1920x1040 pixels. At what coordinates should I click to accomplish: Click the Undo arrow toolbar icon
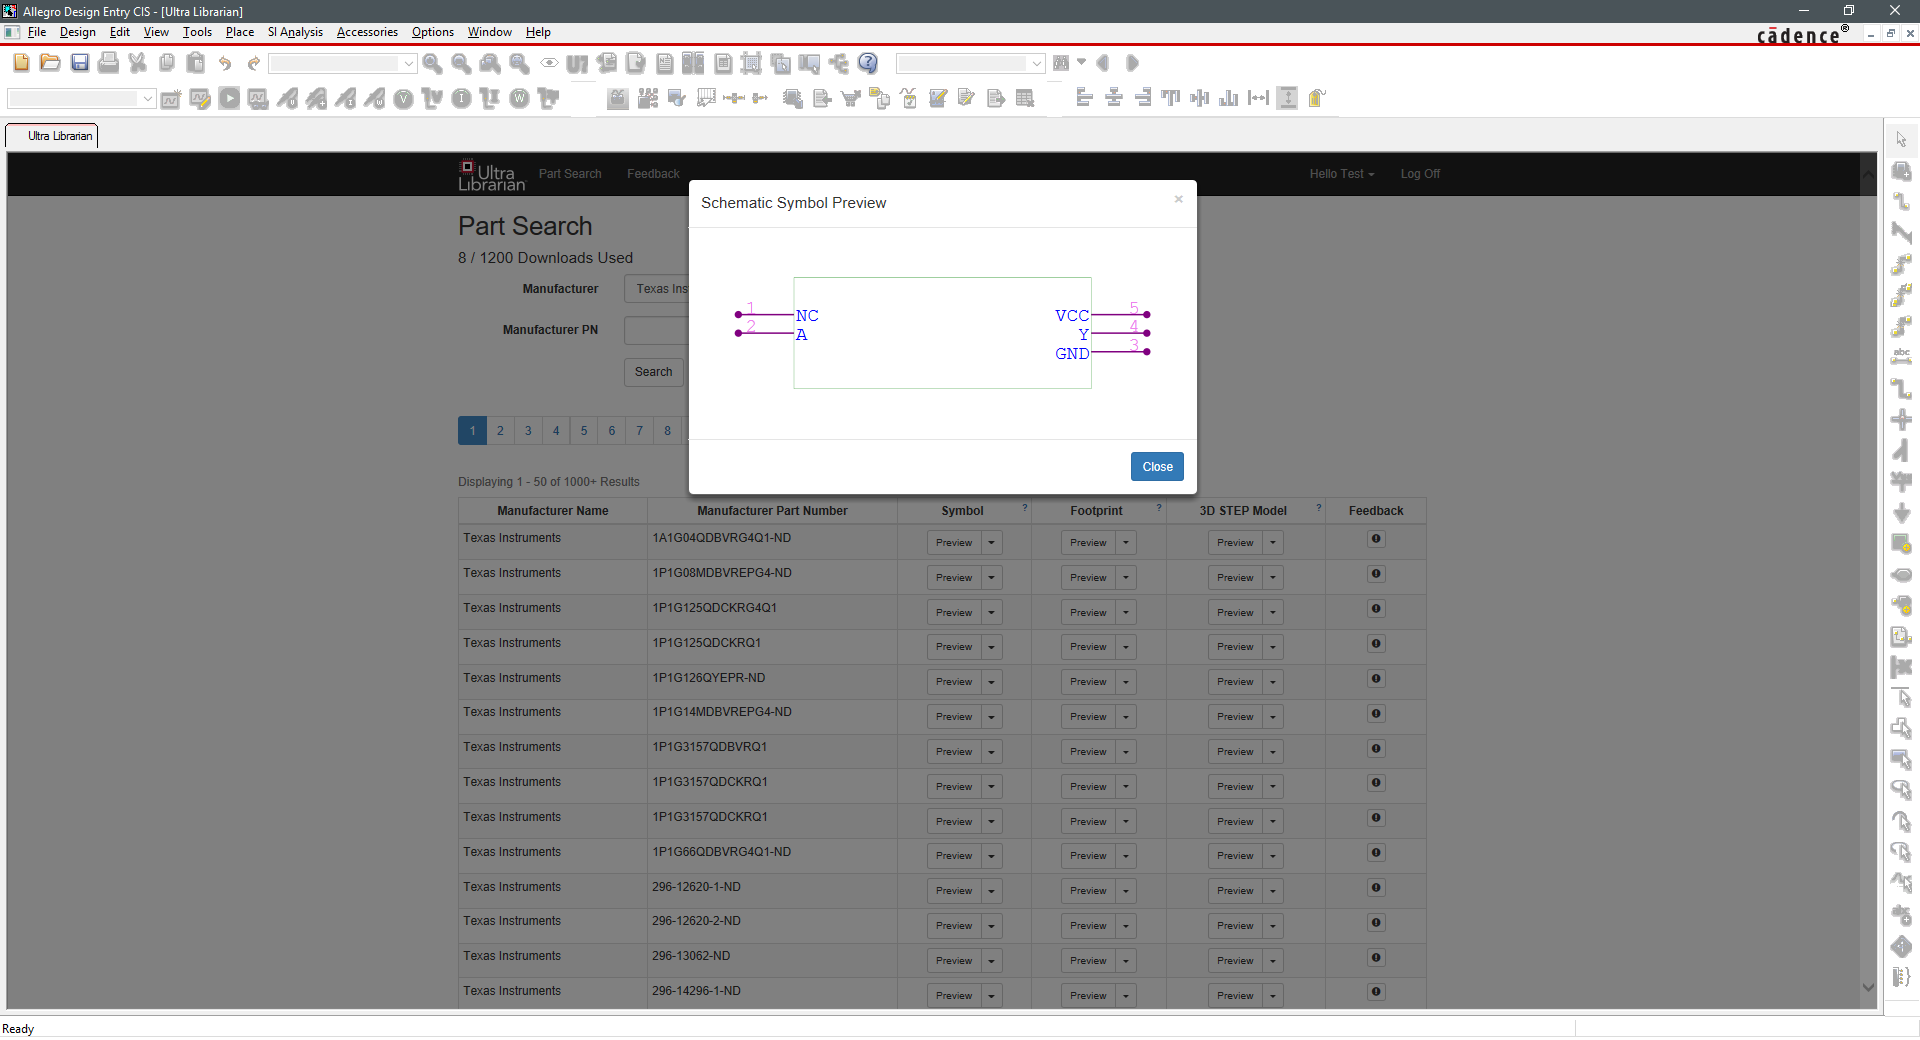[225, 63]
